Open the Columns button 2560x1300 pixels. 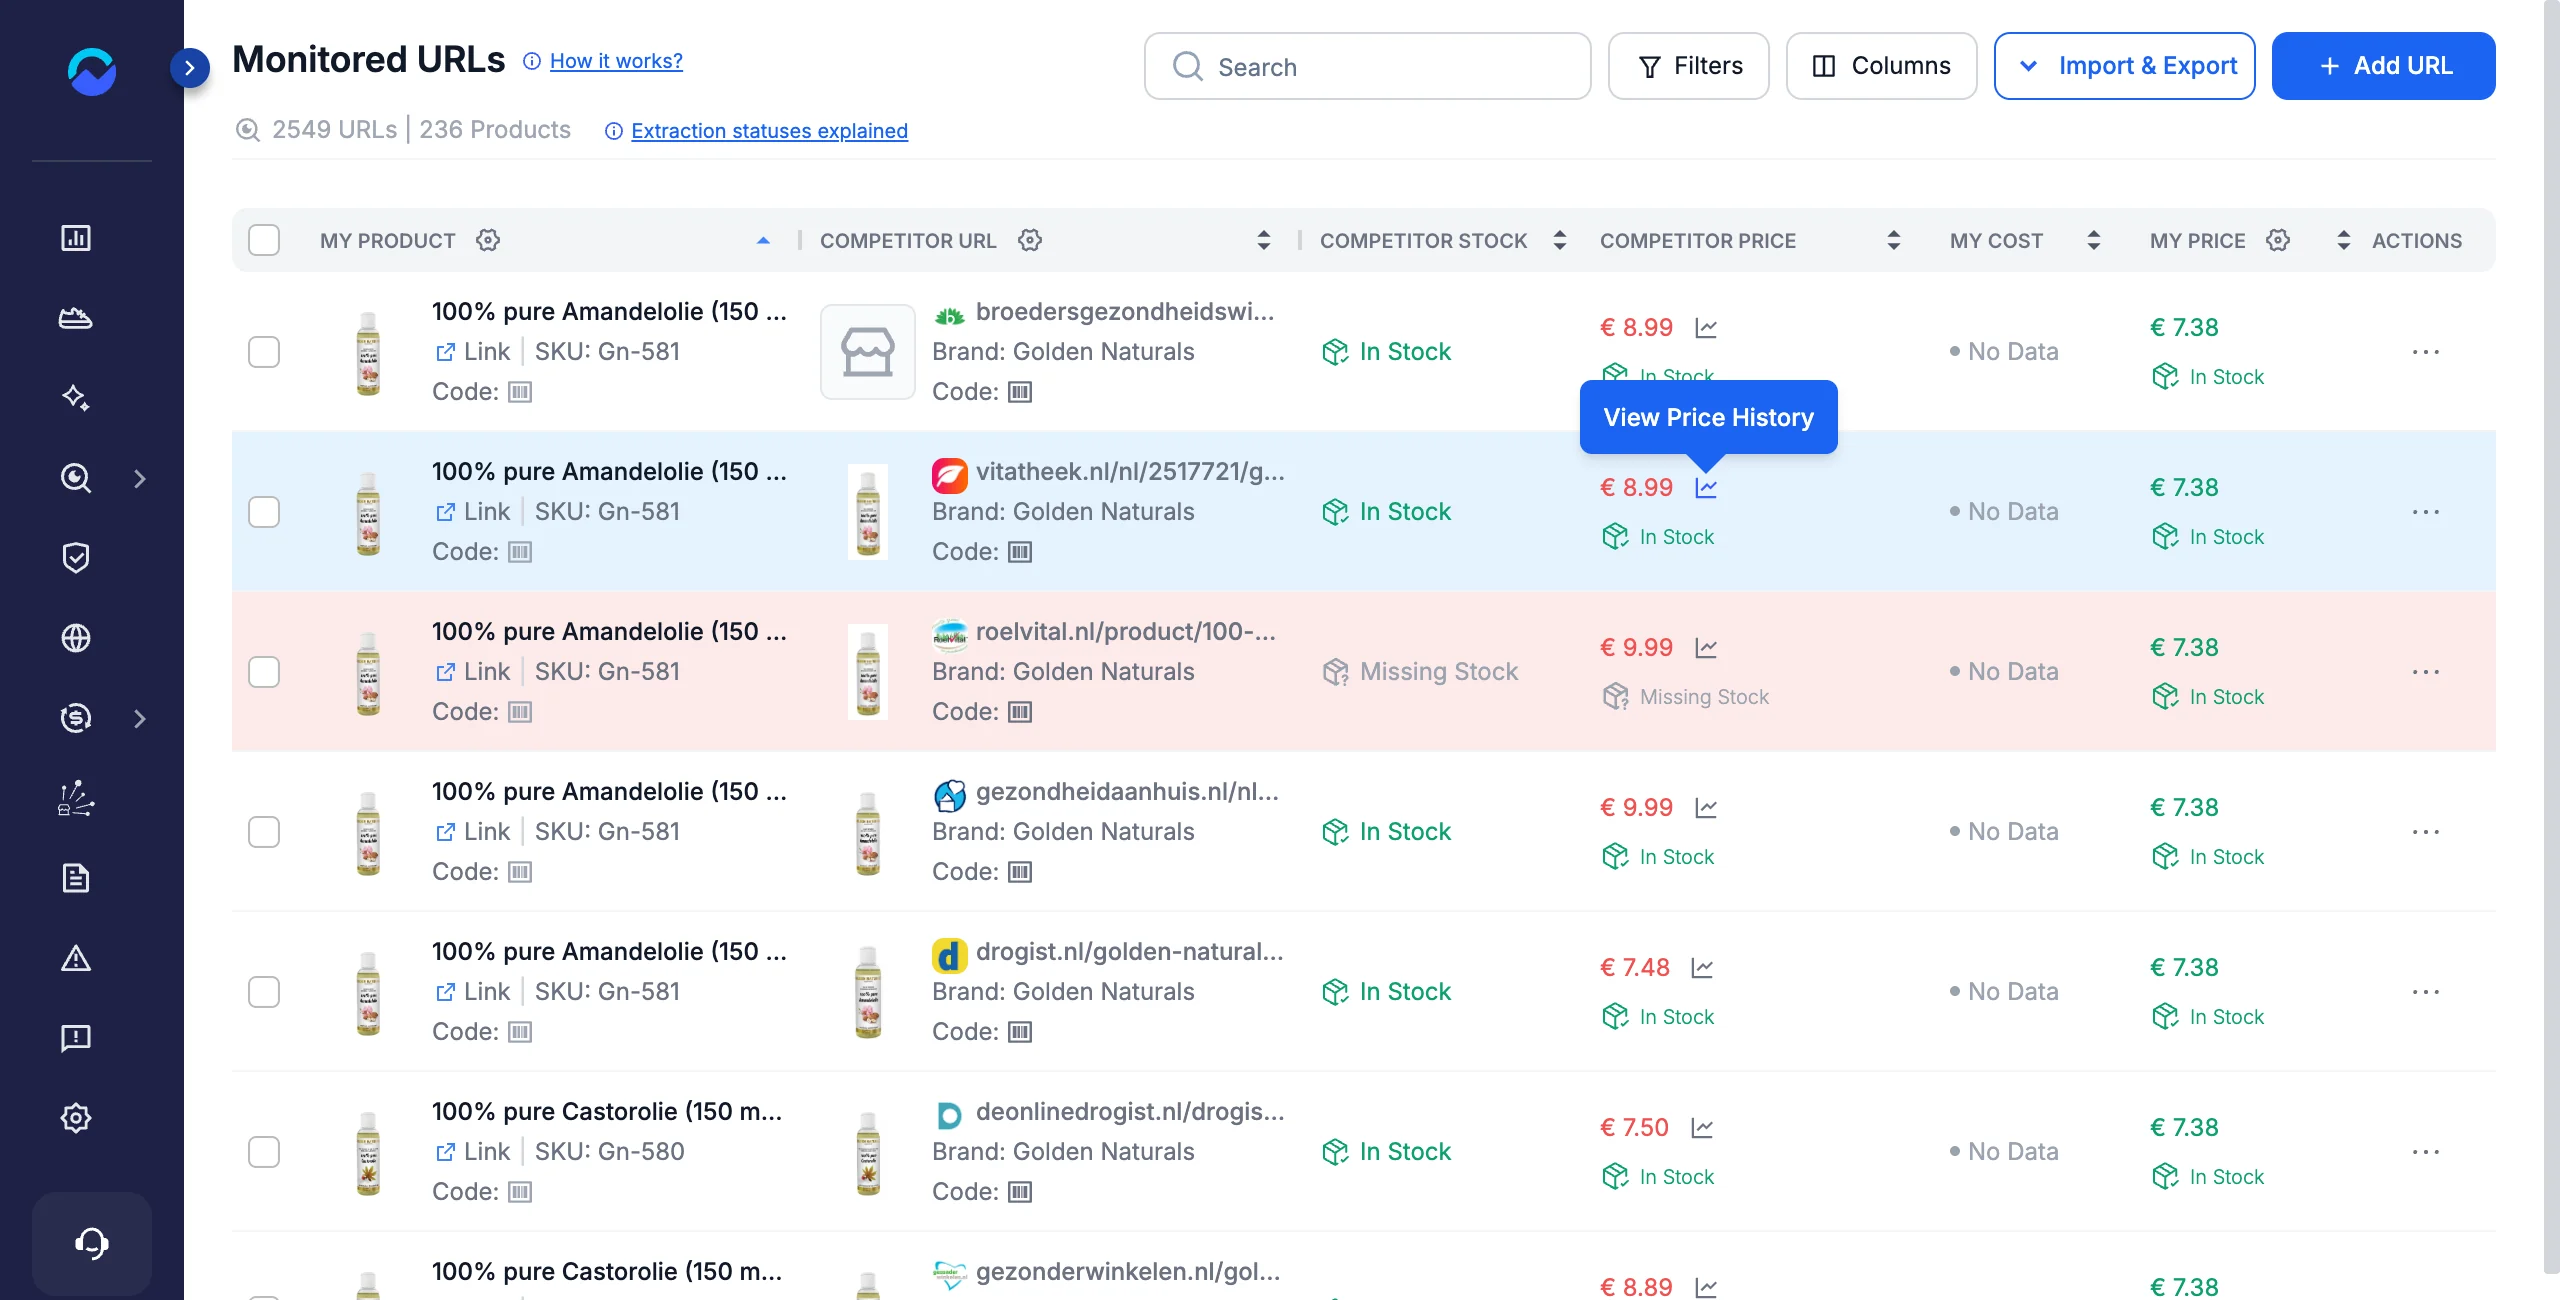(1882, 66)
